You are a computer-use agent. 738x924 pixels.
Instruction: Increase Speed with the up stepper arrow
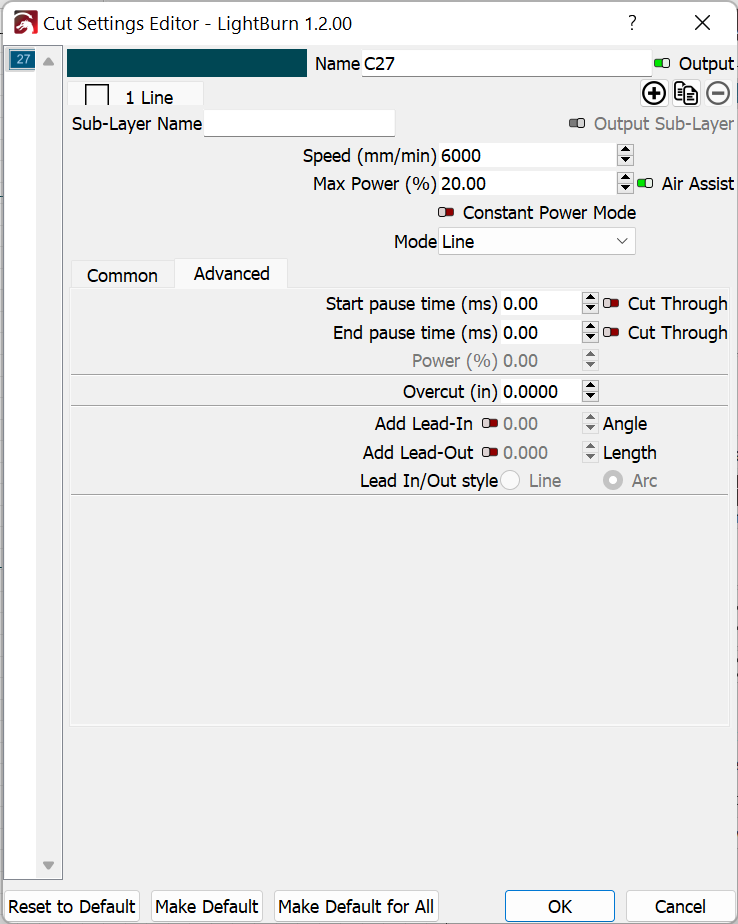625,150
